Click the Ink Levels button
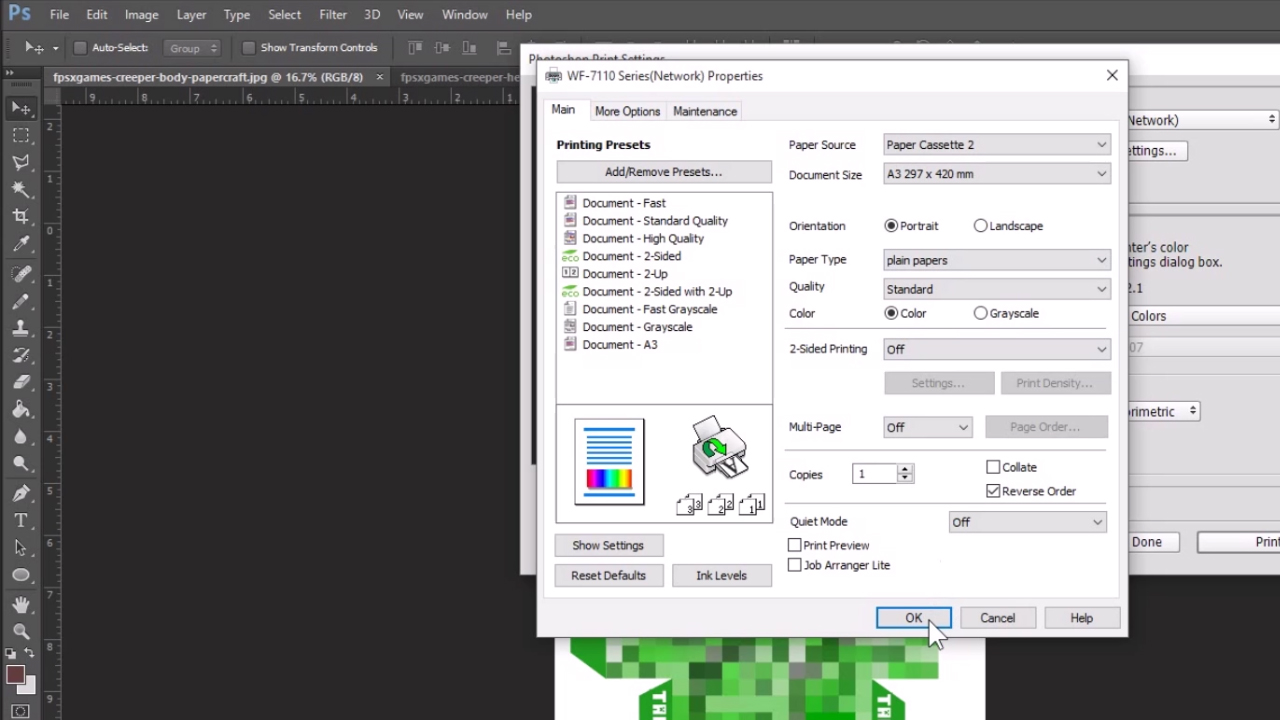The height and width of the screenshot is (720, 1280). (721, 575)
